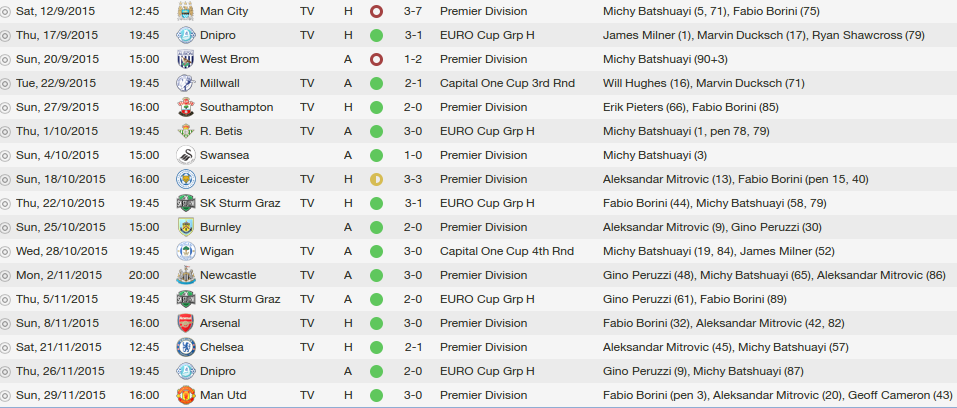Viewport: 957px width, 408px height.
Task: Open the 3-7 Man City match result
Action: (x=413, y=11)
